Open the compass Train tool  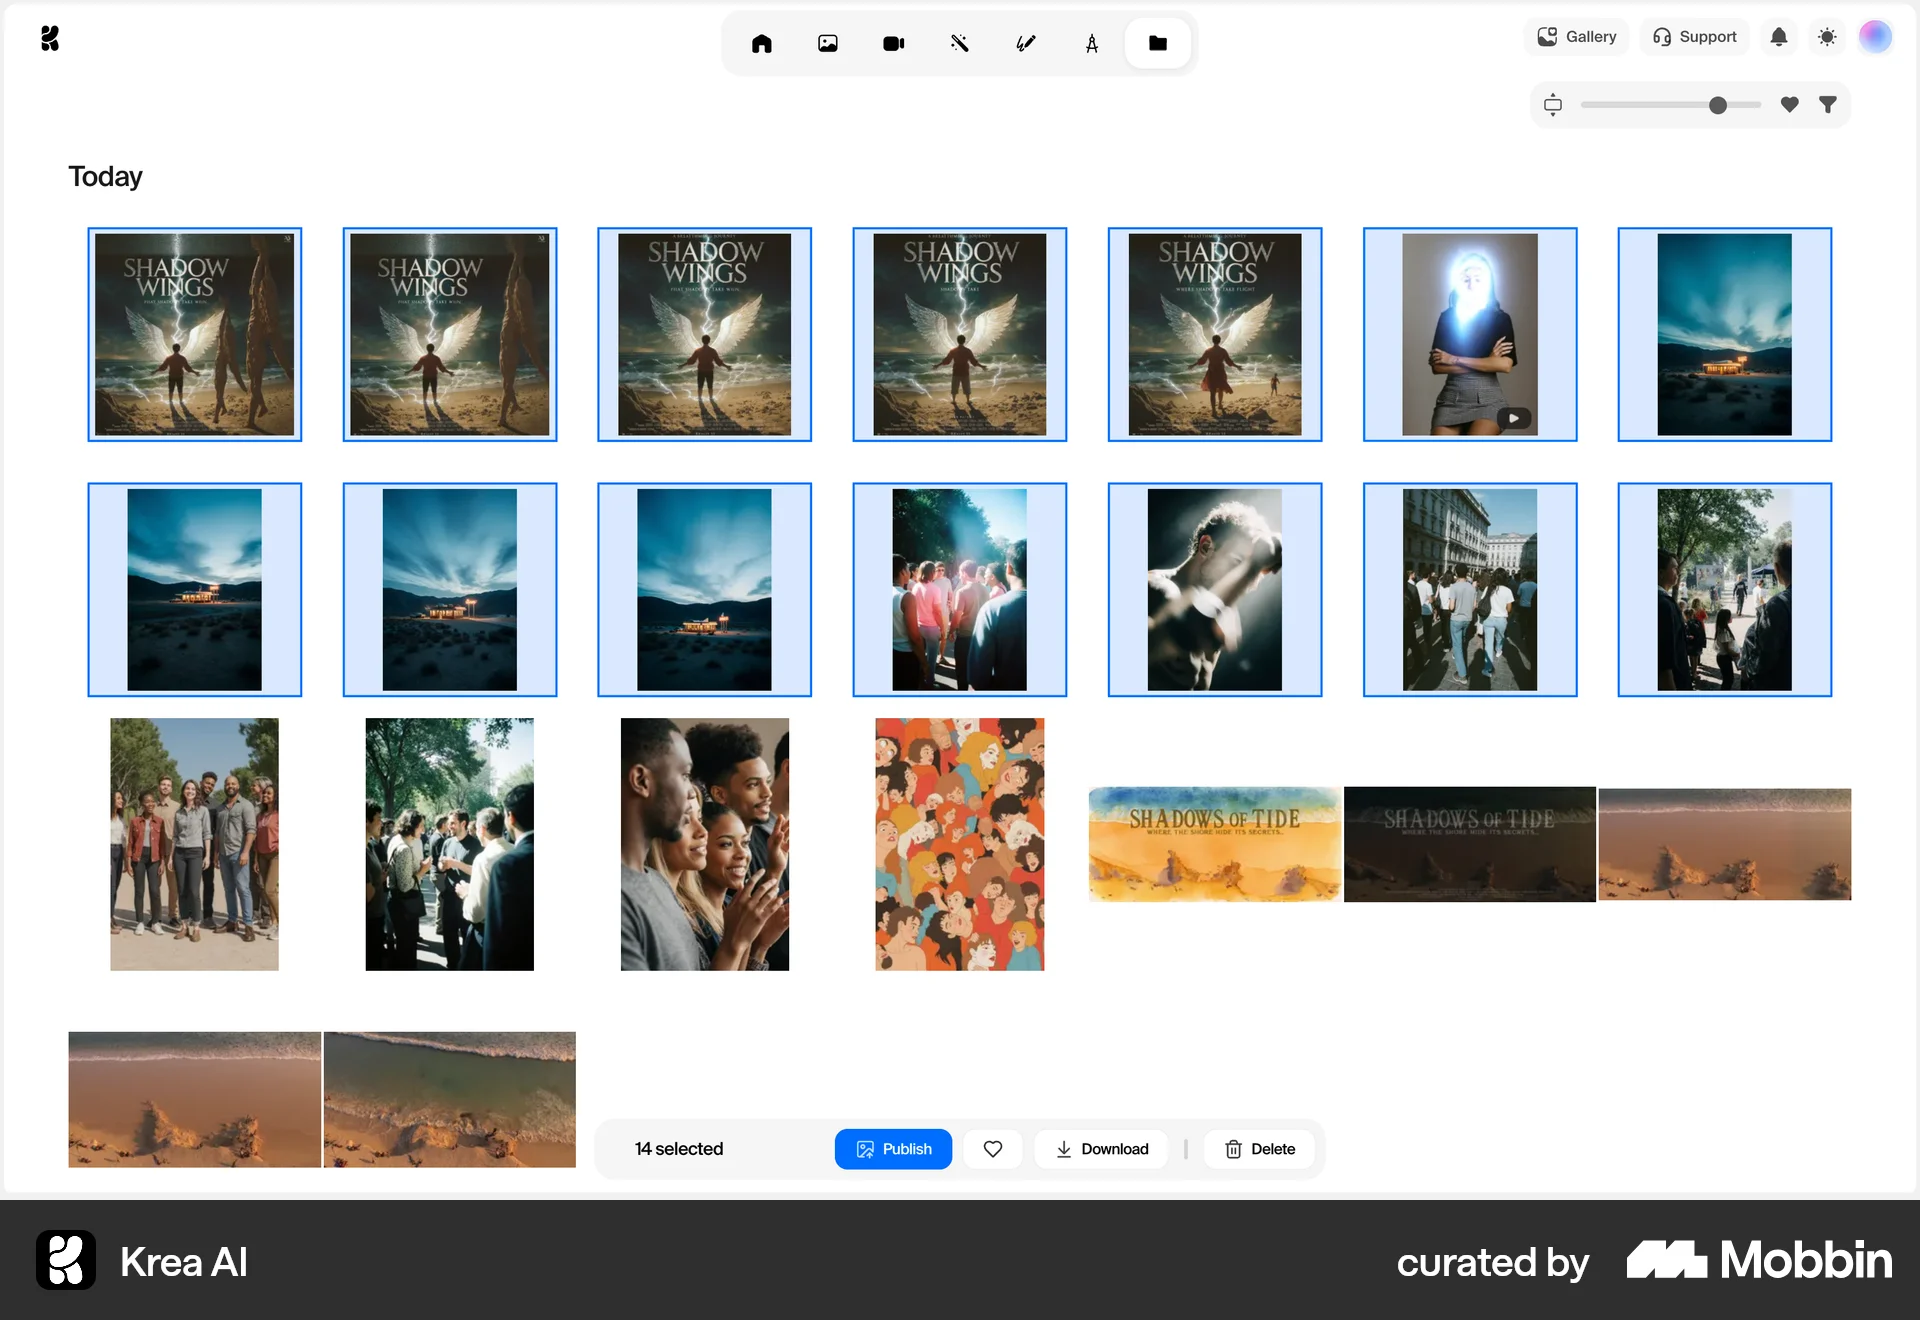[1092, 43]
